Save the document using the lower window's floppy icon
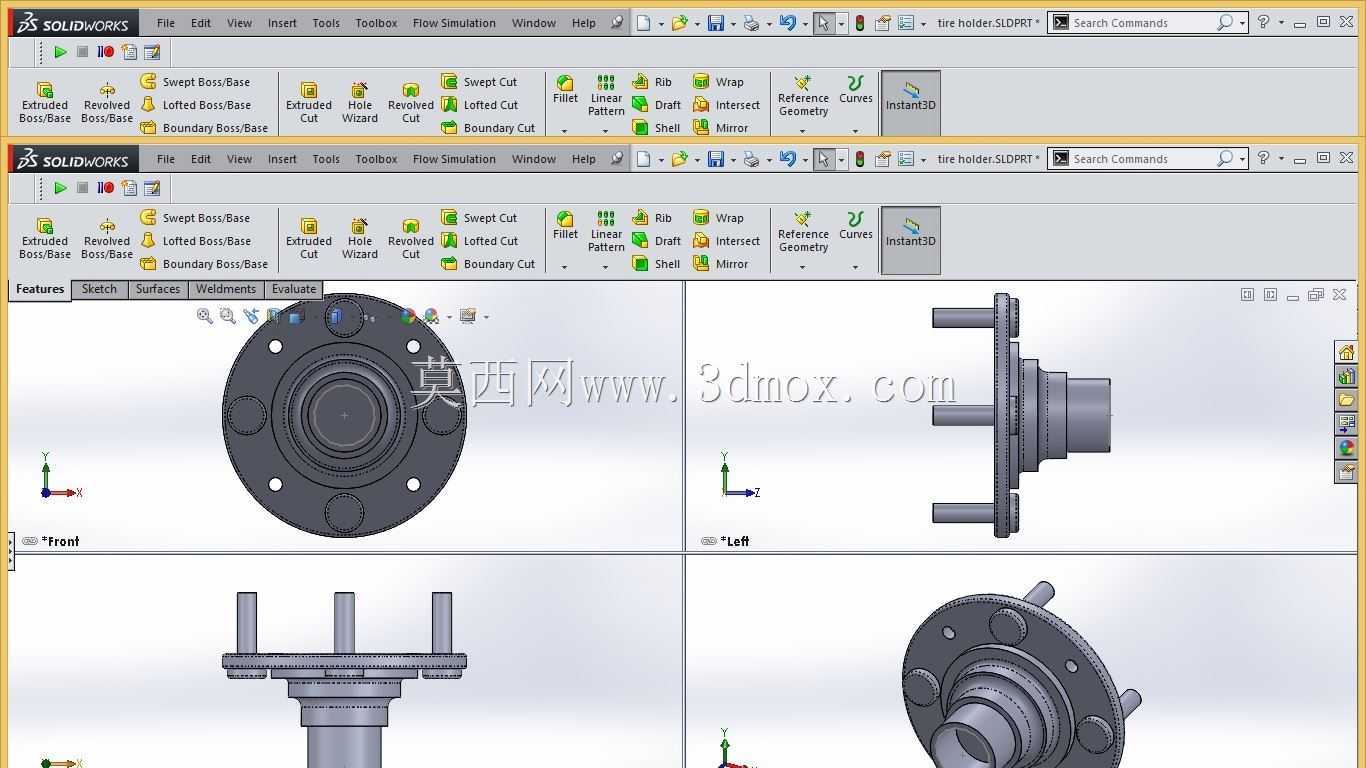1366x768 pixels. coord(715,159)
